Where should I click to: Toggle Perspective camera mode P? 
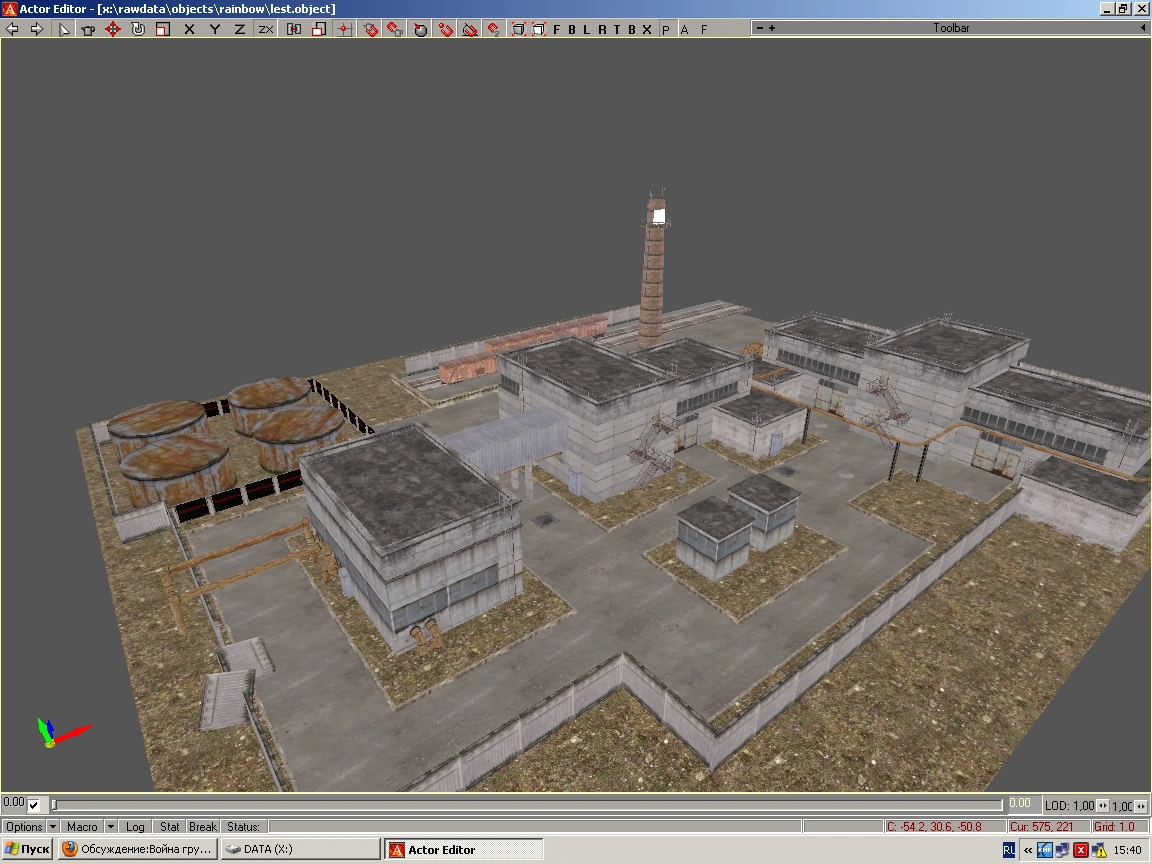point(666,29)
